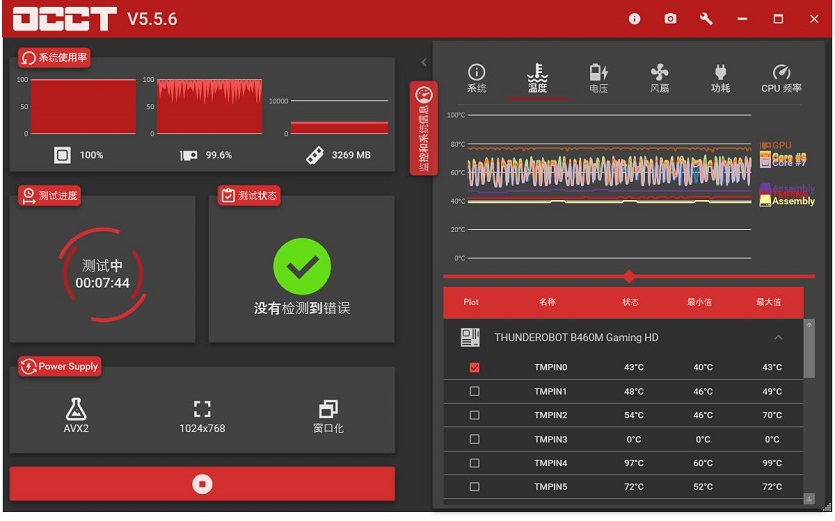Switch to the 风扇 fan tab
This screenshot has width=835, height=521.
659,78
